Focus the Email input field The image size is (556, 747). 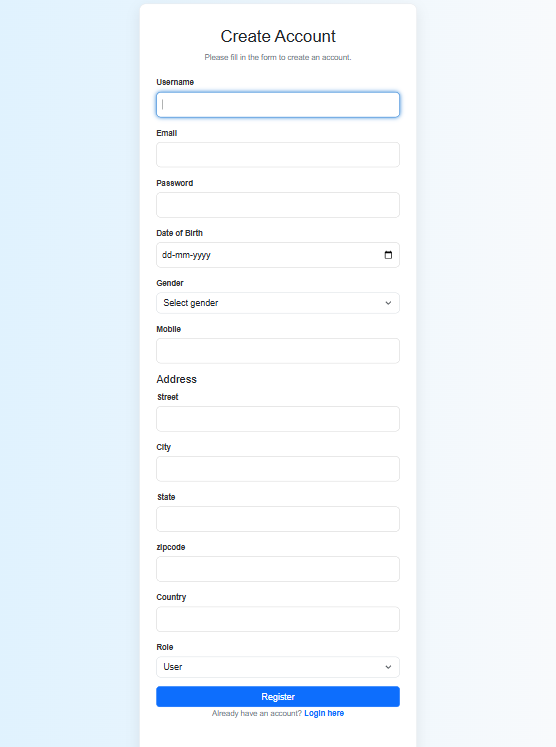click(278, 155)
